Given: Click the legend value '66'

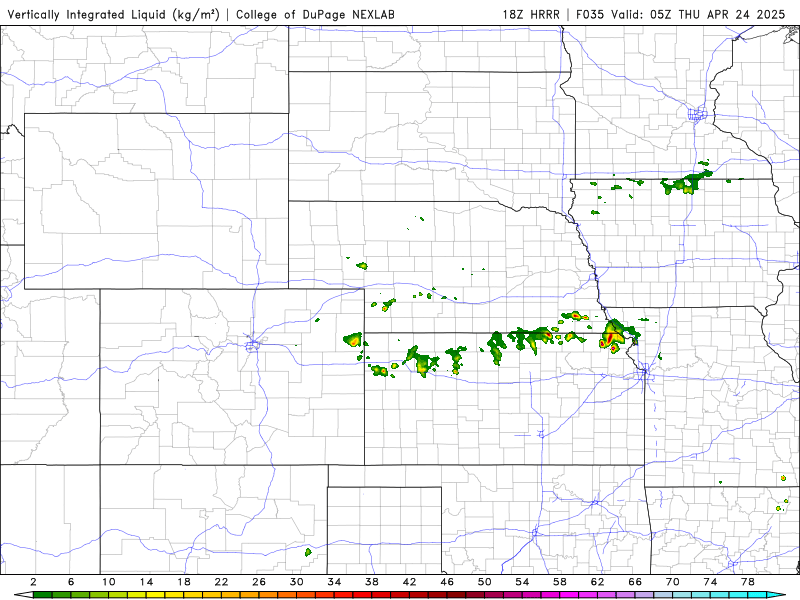Looking at the screenshot, I should pyautogui.click(x=635, y=582).
